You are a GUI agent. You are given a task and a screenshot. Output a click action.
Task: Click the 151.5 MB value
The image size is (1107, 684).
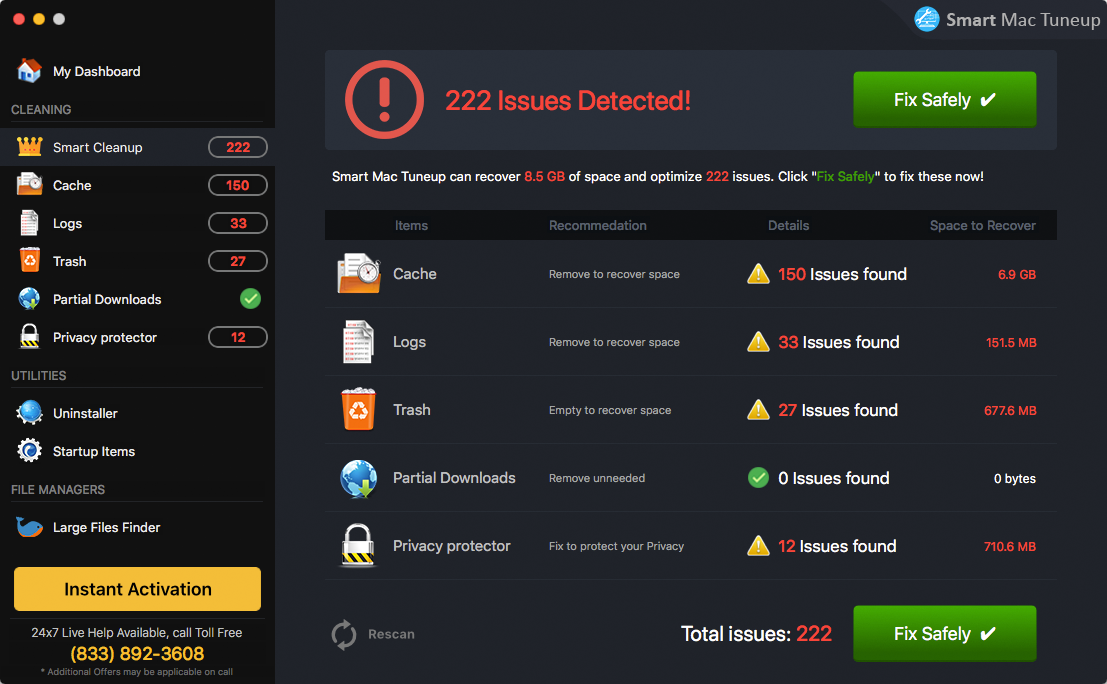pyautogui.click(x=1011, y=342)
